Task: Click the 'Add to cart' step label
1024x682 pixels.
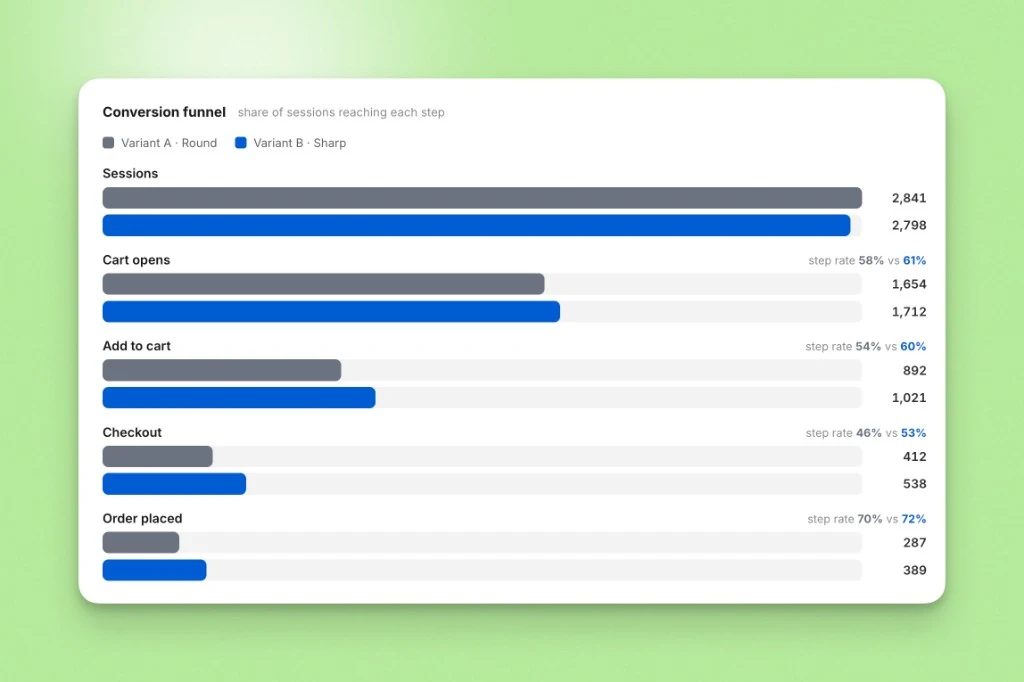Action: tap(136, 346)
